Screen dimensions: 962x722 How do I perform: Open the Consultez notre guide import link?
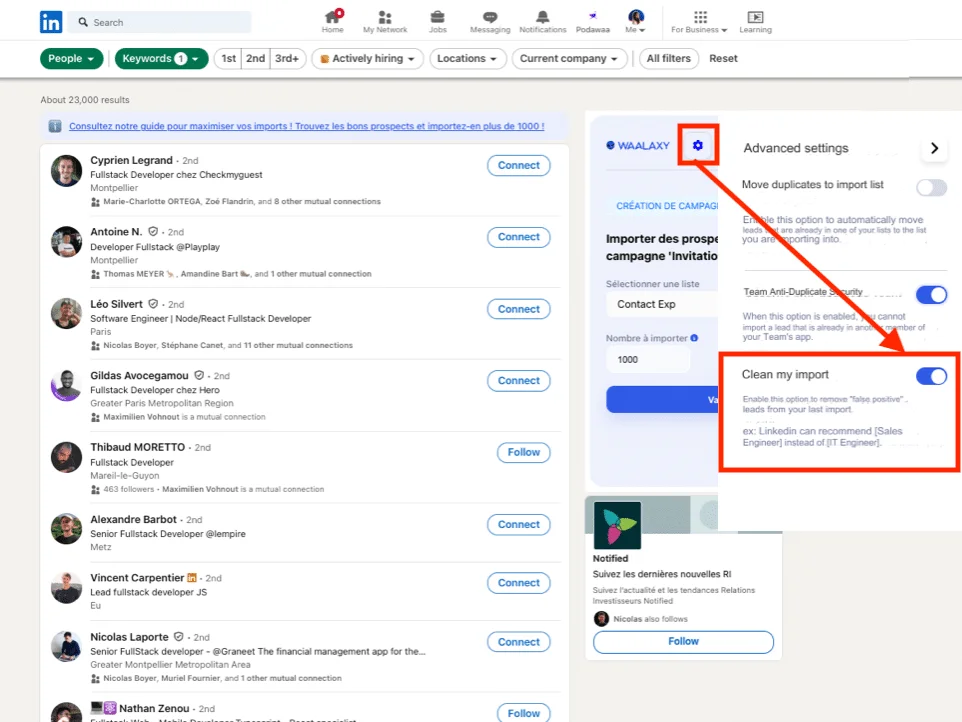(306, 126)
